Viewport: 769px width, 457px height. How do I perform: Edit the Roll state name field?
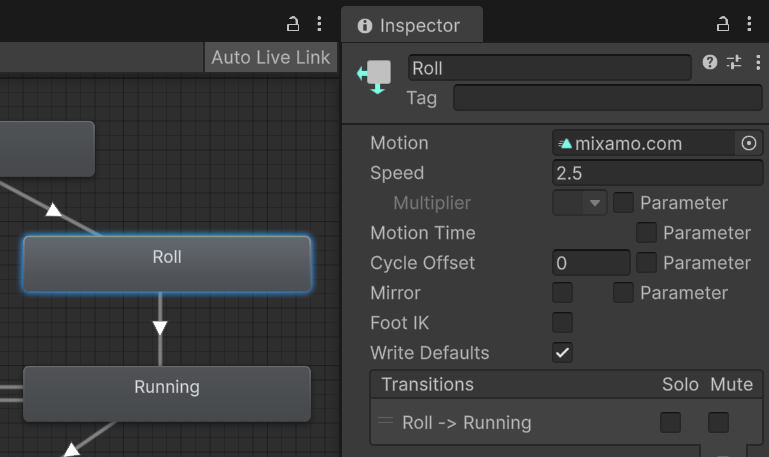pos(549,68)
